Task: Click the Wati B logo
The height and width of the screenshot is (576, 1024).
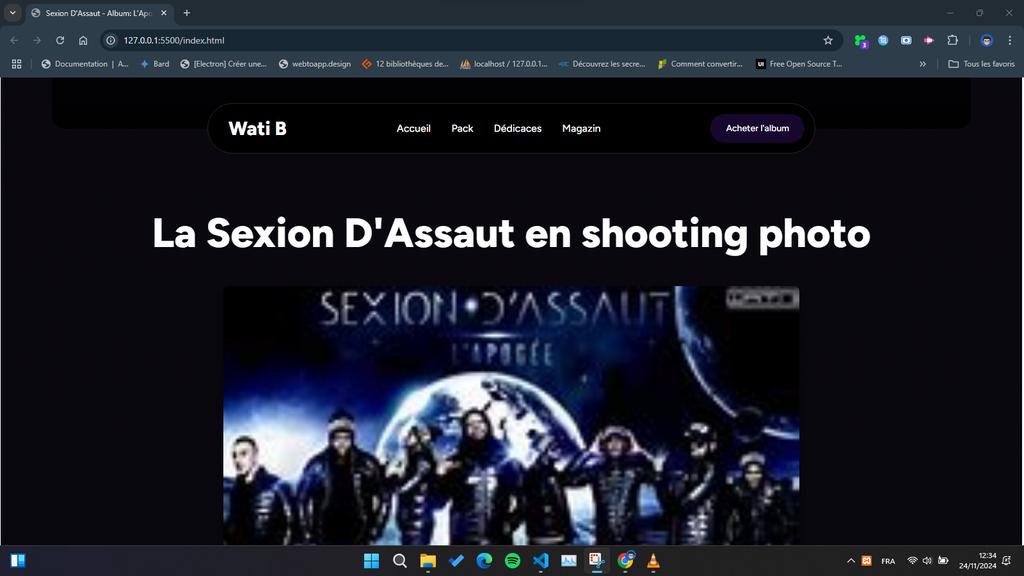Action: coord(257,129)
